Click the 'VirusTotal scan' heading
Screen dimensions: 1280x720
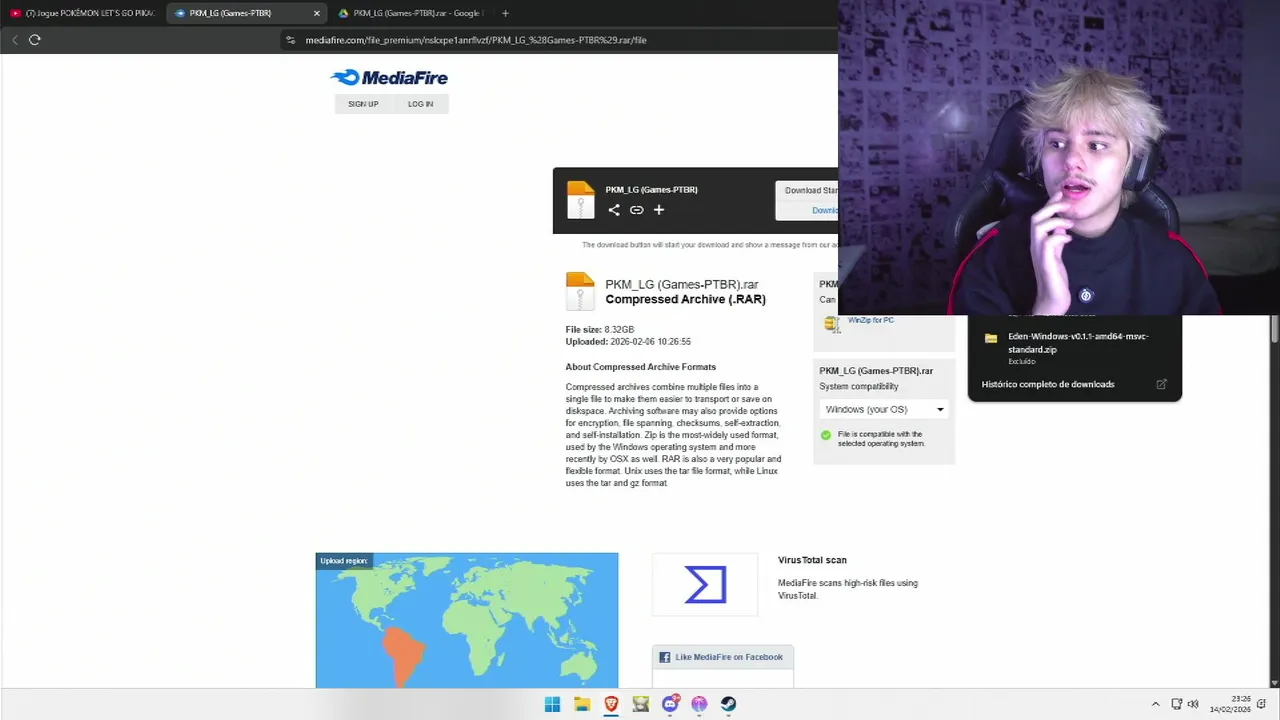click(x=812, y=560)
